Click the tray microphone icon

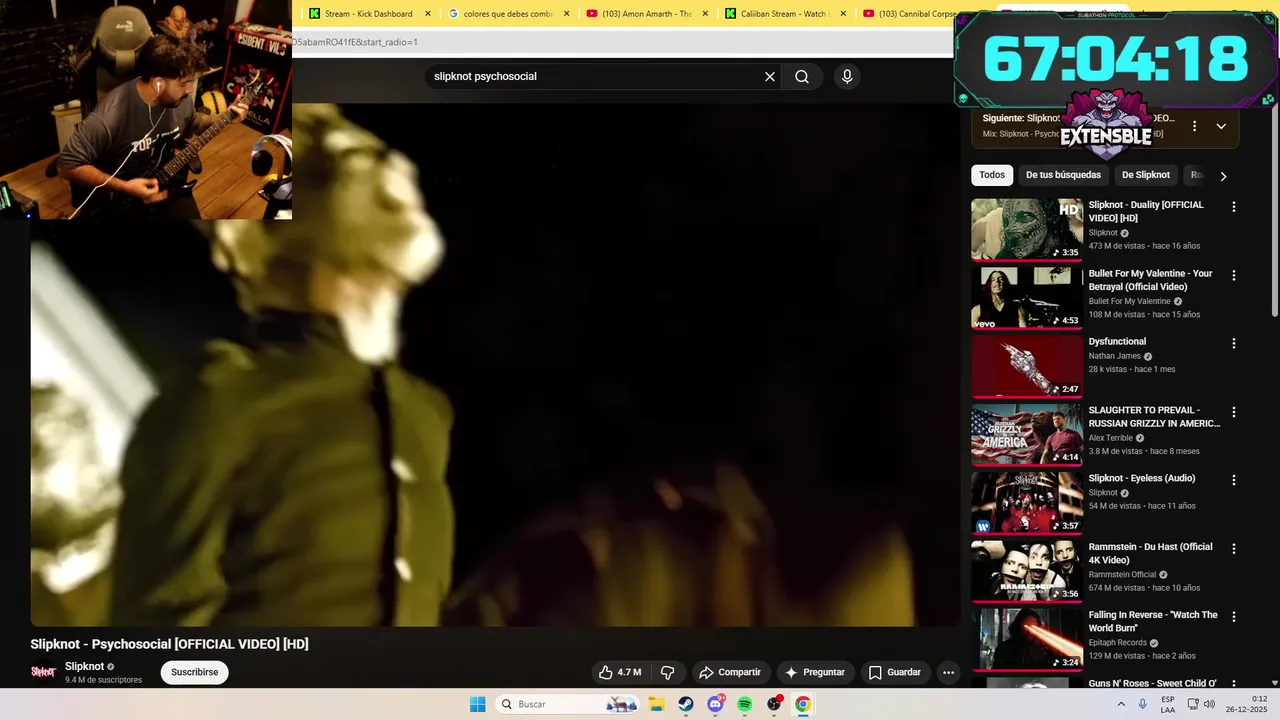click(1143, 704)
